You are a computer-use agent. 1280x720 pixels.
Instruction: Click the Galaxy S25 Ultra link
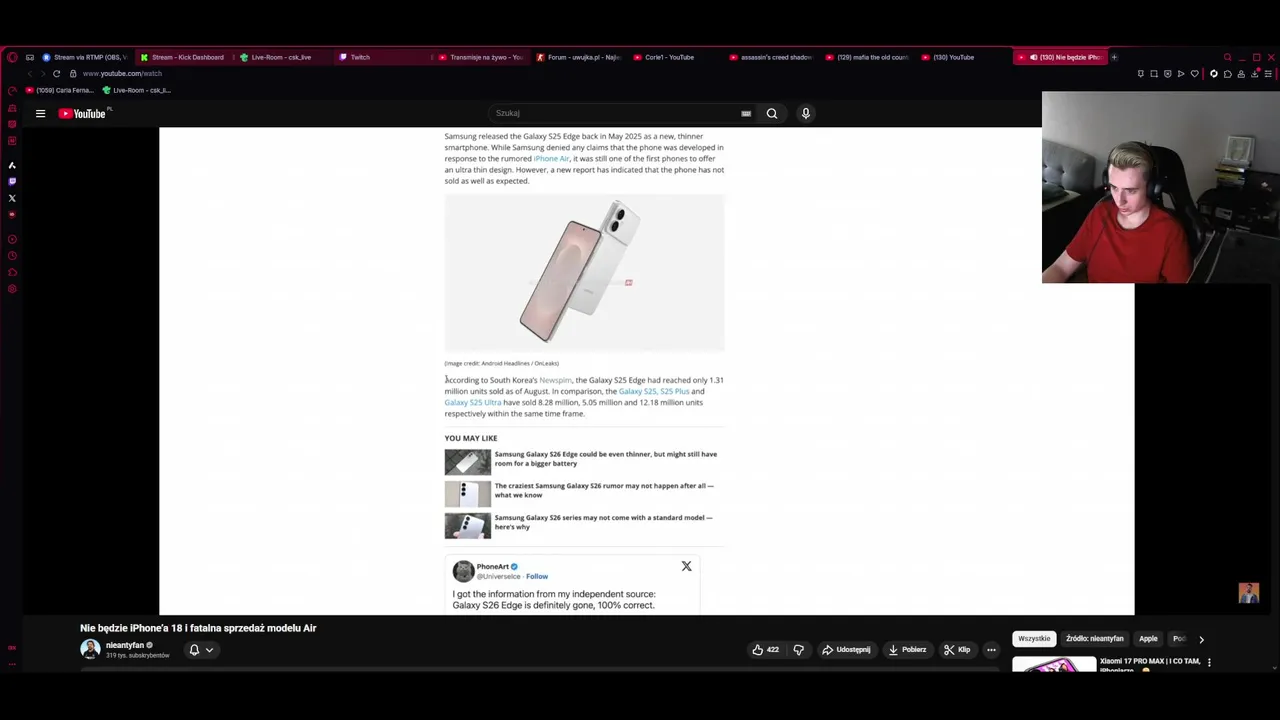point(473,403)
